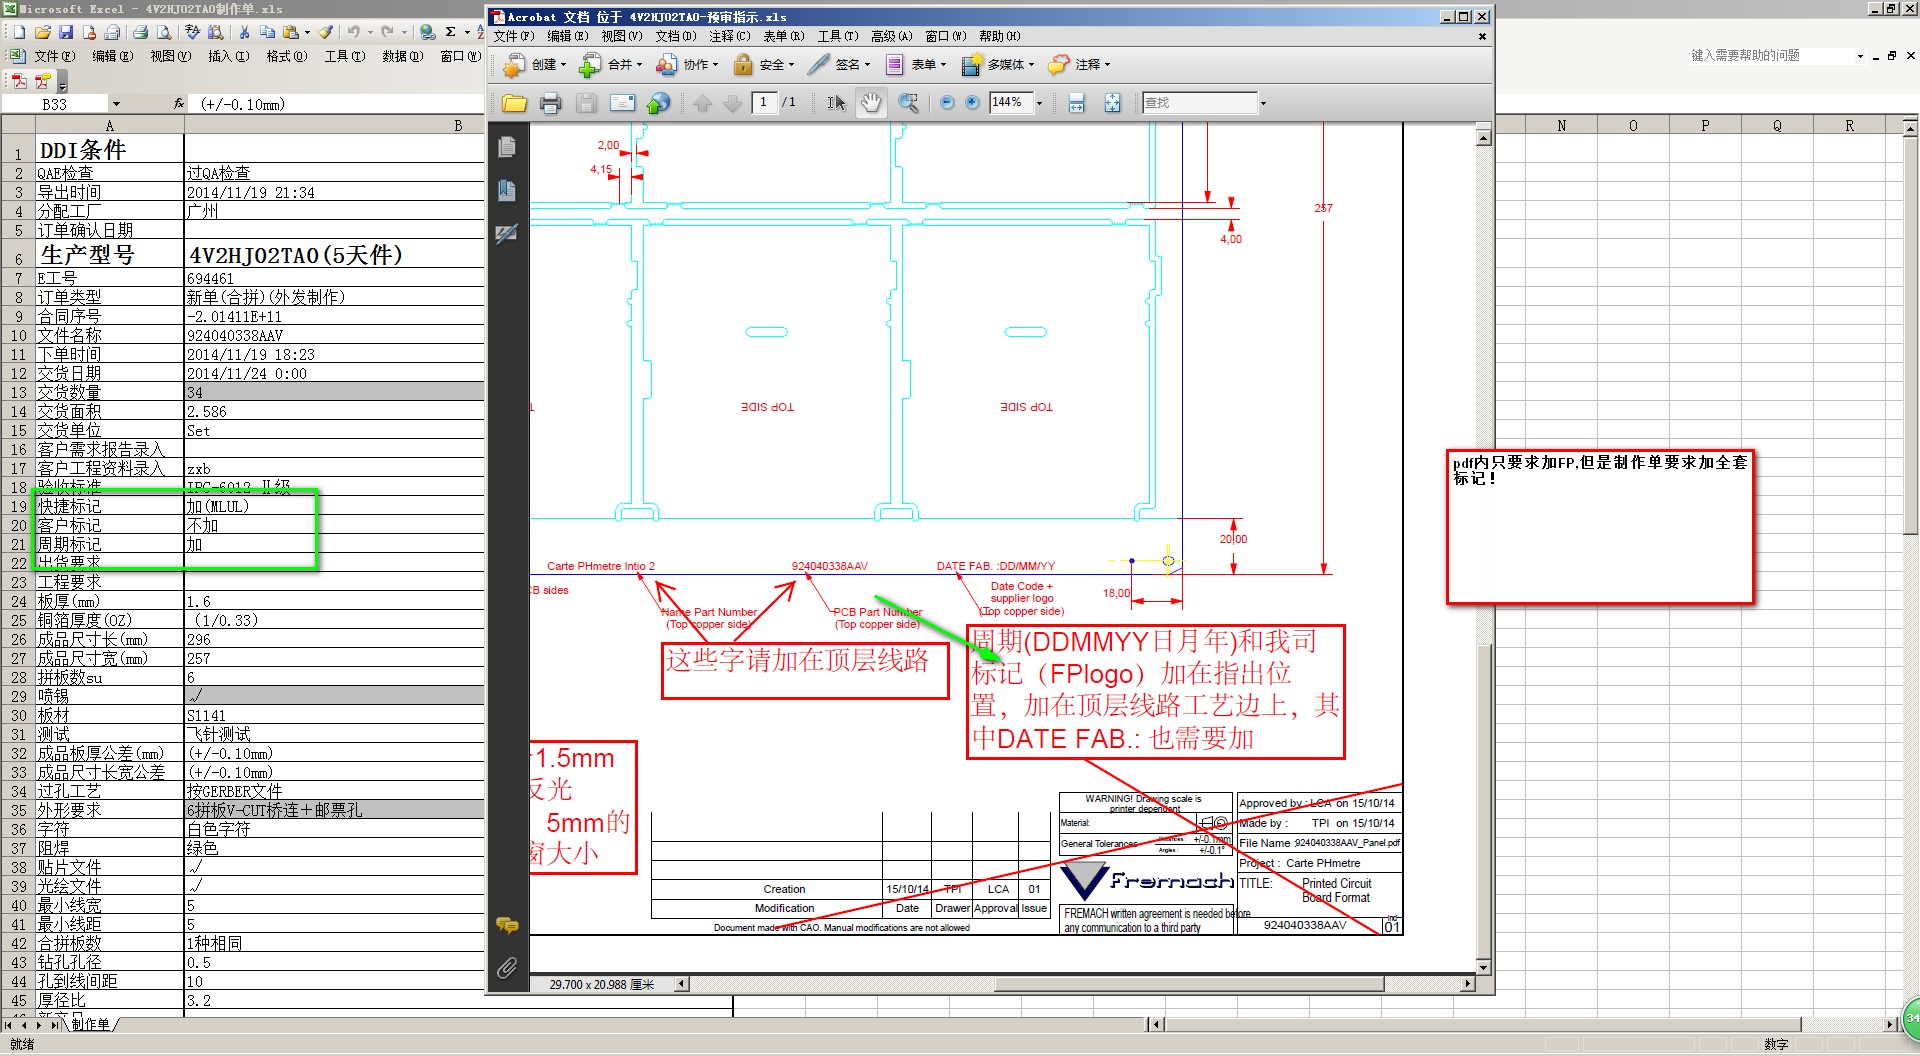The width and height of the screenshot is (1920, 1056).
Task: Click Acrobat's Open folder icon
Action: 514,102
